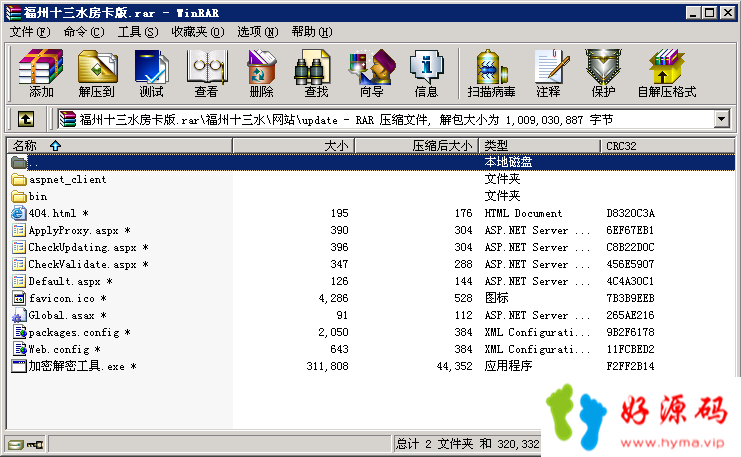This screenshot has height=457, width=741.
Task: Click size value 2,050 for packages.config
Action: coord(333,333)
